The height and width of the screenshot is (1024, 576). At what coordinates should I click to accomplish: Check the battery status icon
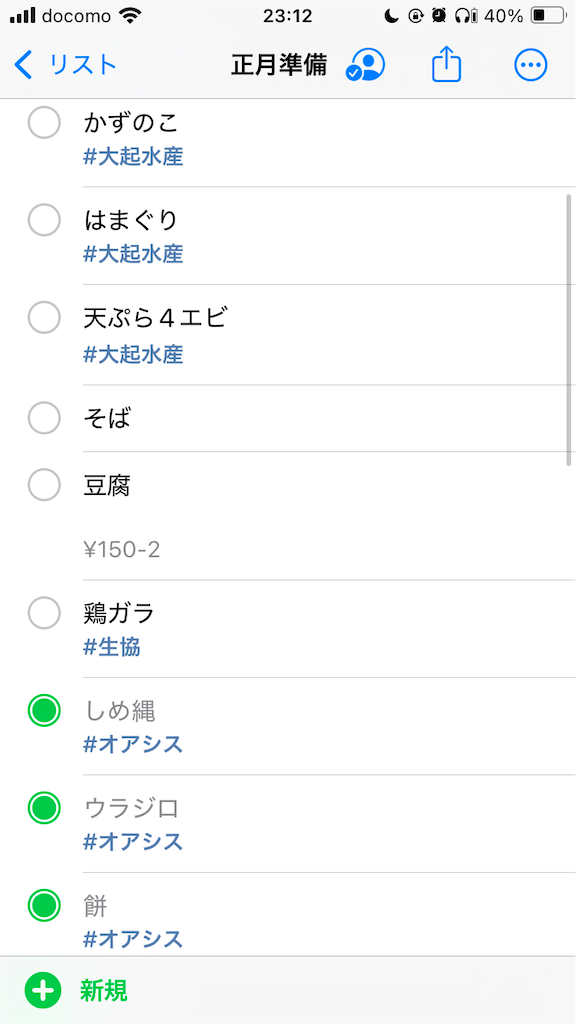[x=547, y=16]
